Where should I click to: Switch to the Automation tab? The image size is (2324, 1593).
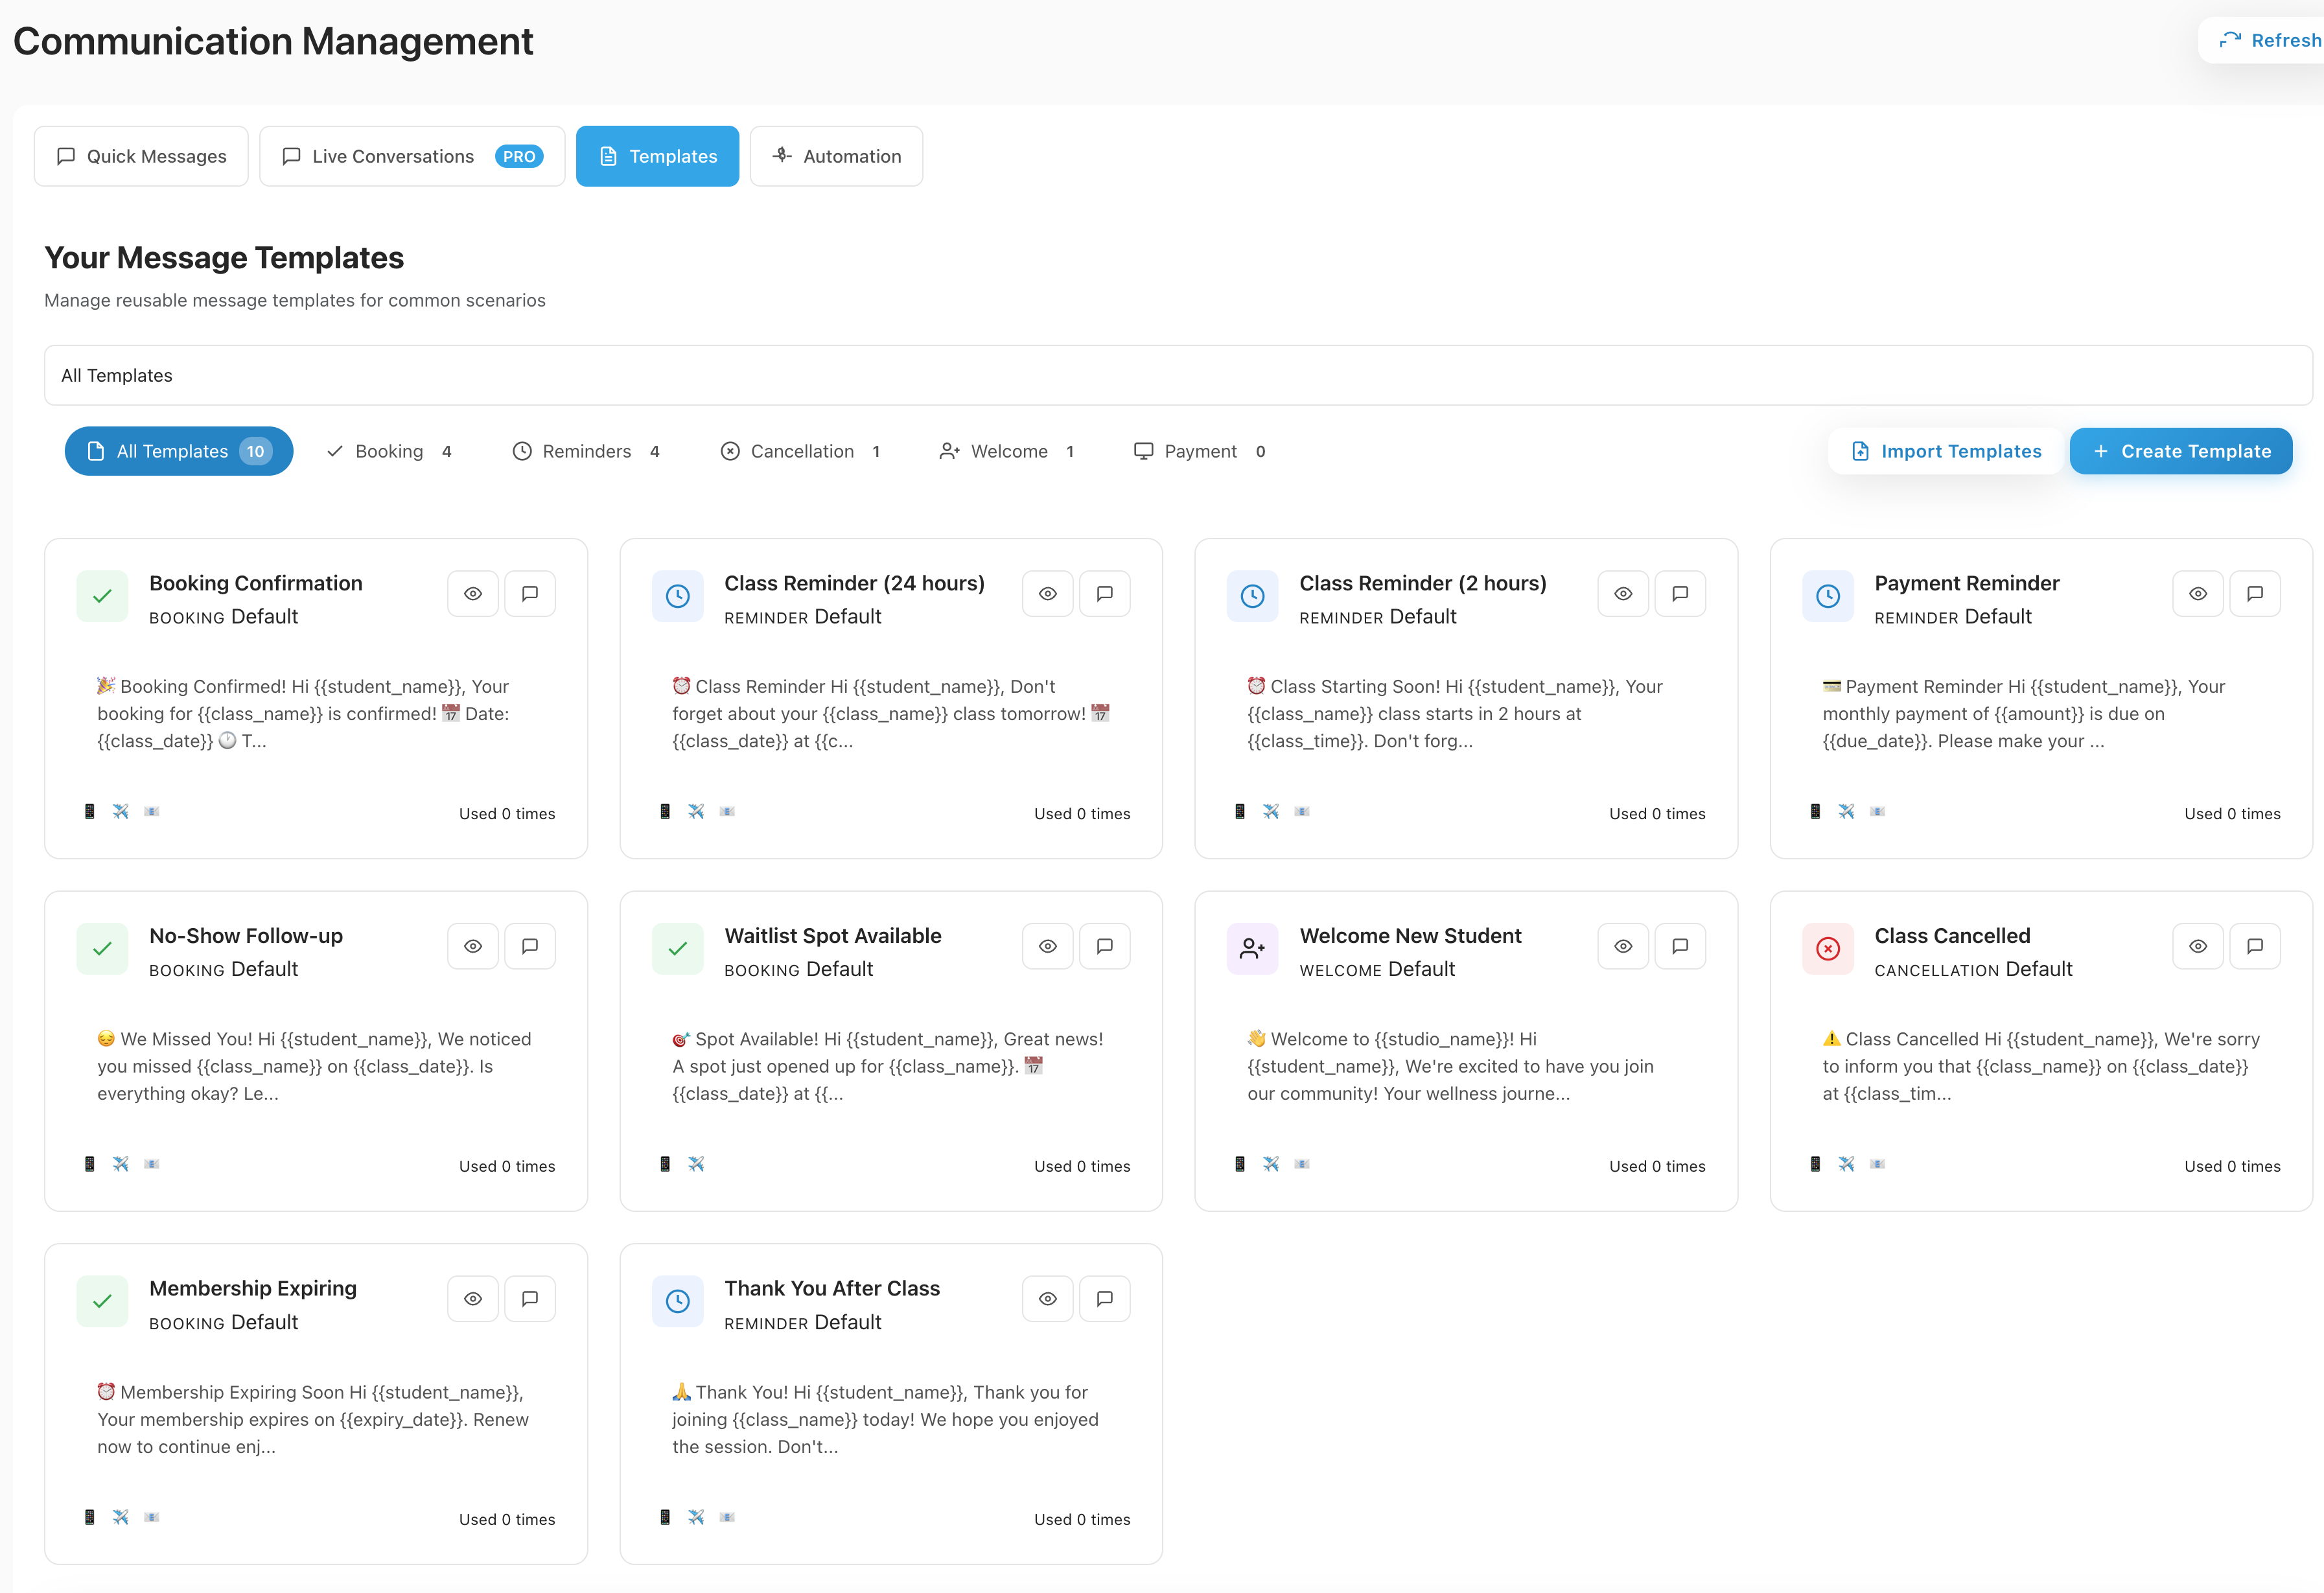[836, 156]
